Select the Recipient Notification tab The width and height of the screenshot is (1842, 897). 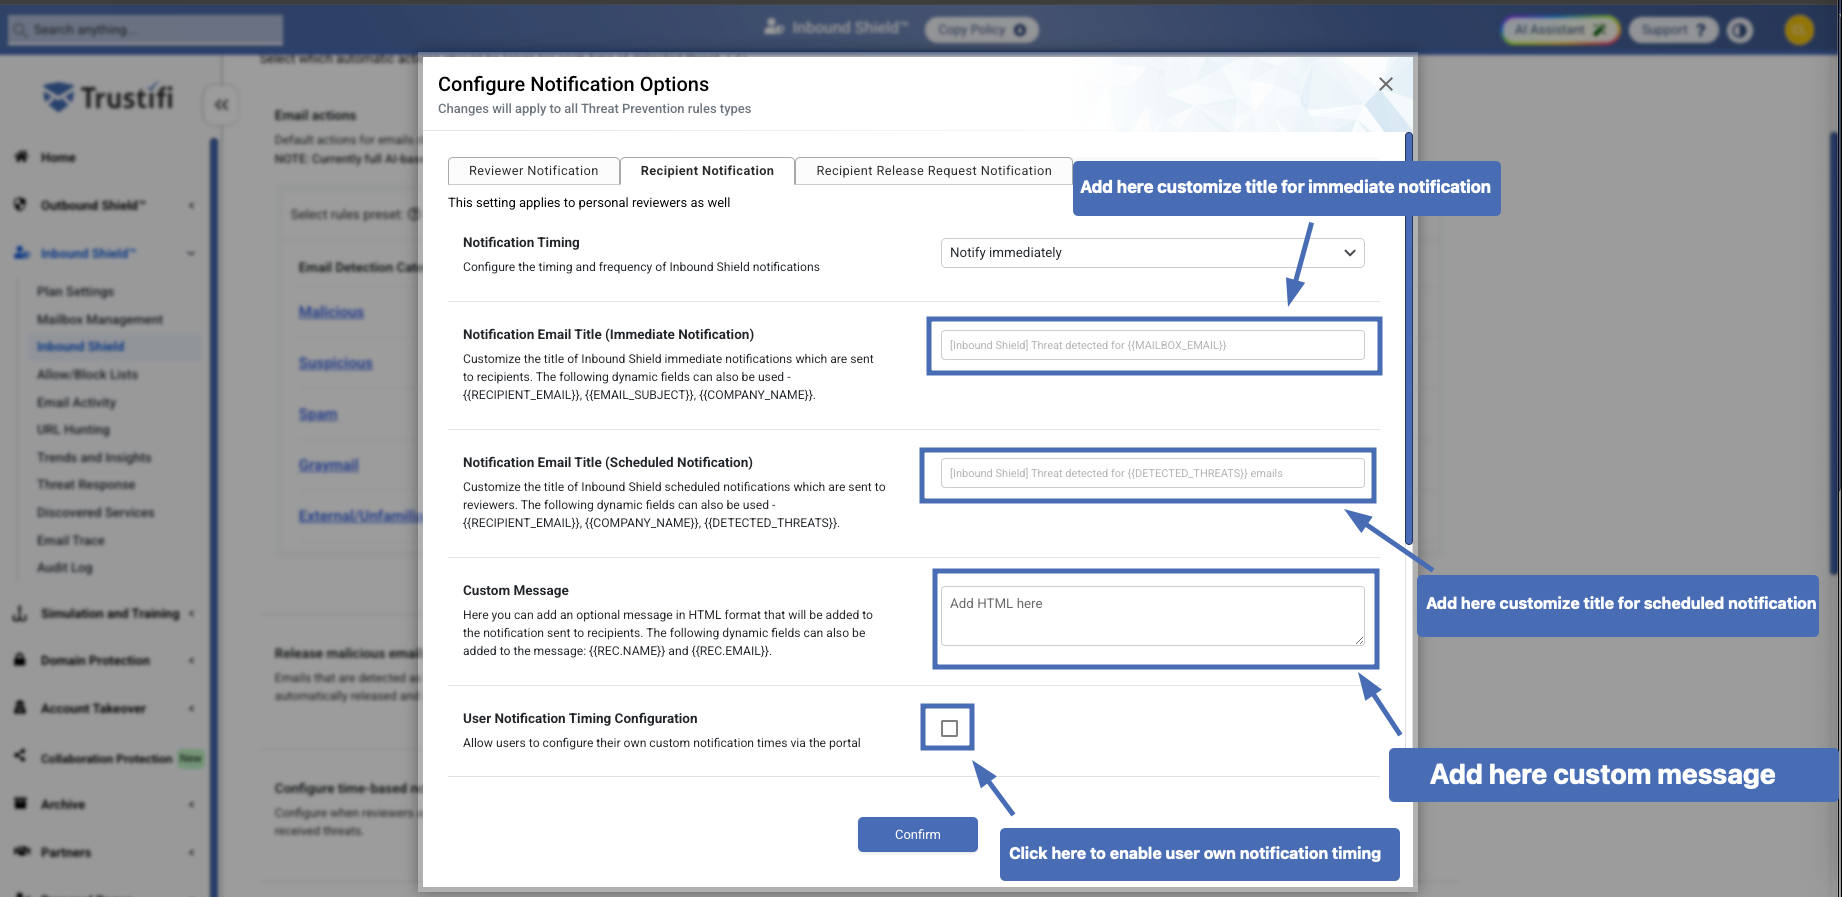coord(707,171)
